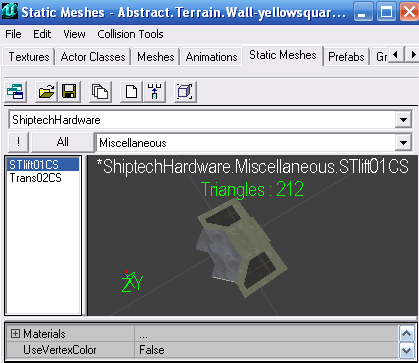Click the 3D cube icon in the toolbar
This screenshot has height=363, width=419.
(x=185, y=91)
